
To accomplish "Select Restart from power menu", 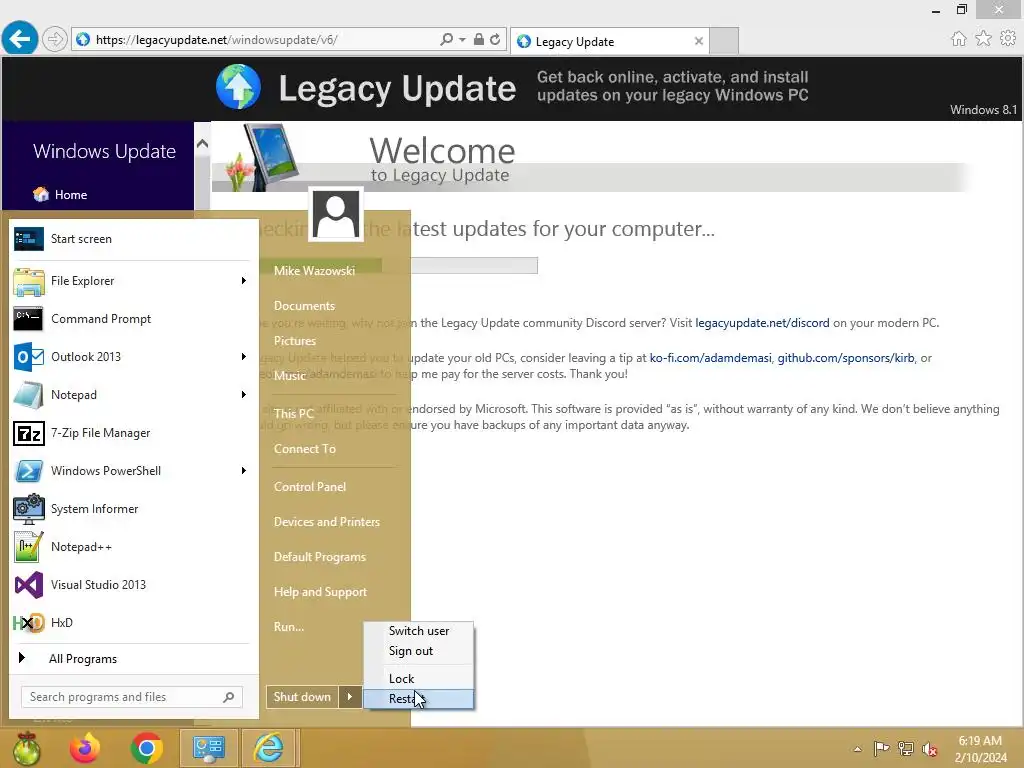I will tap(419, 699).
